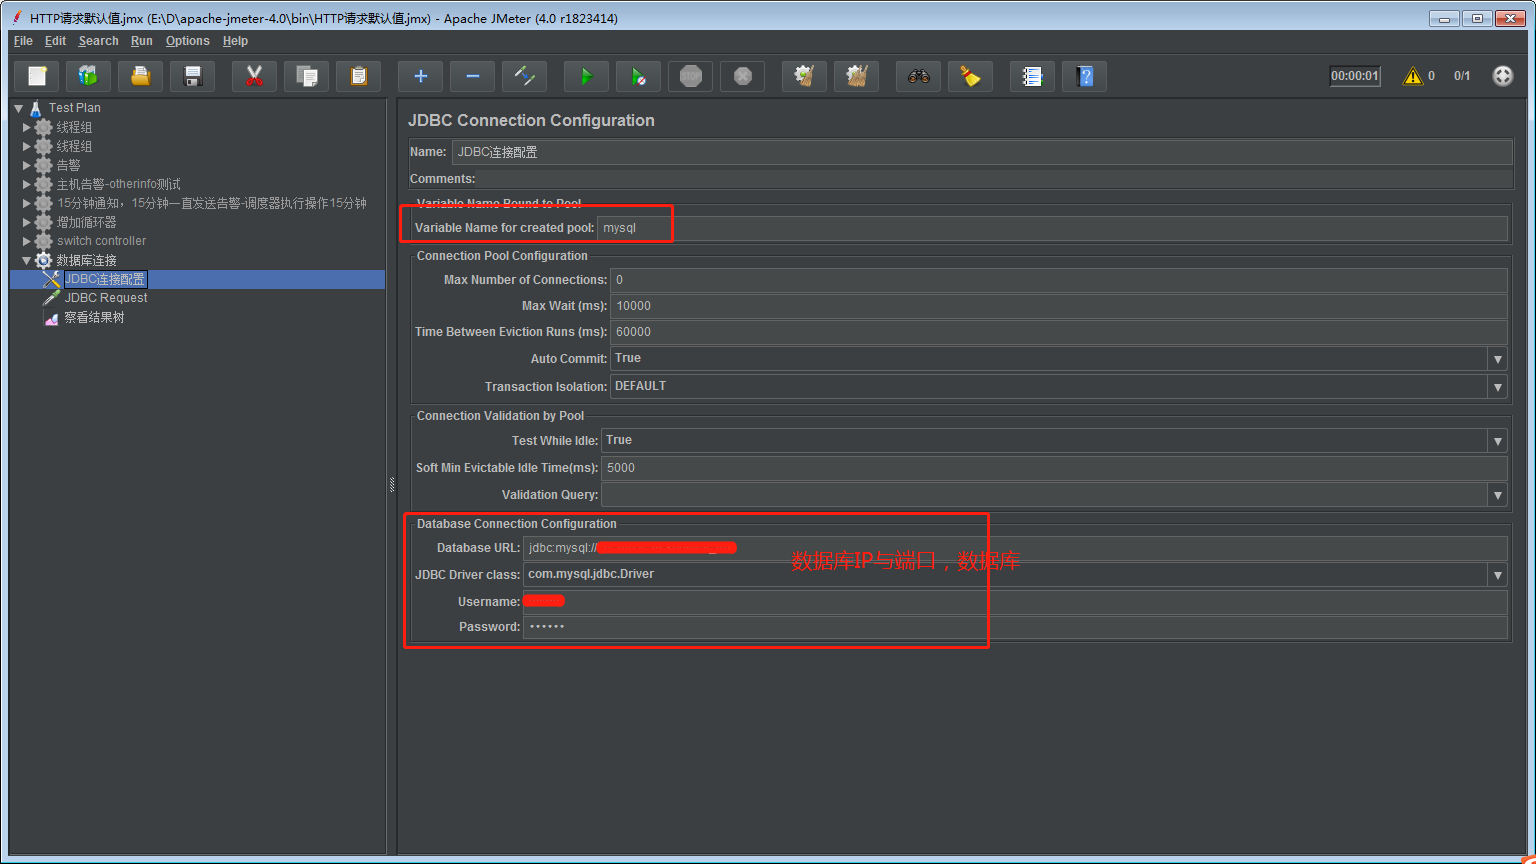Viewport: 1536px width, 864px height.
Task: Click the Password field
Action: tap(1015, 627)
